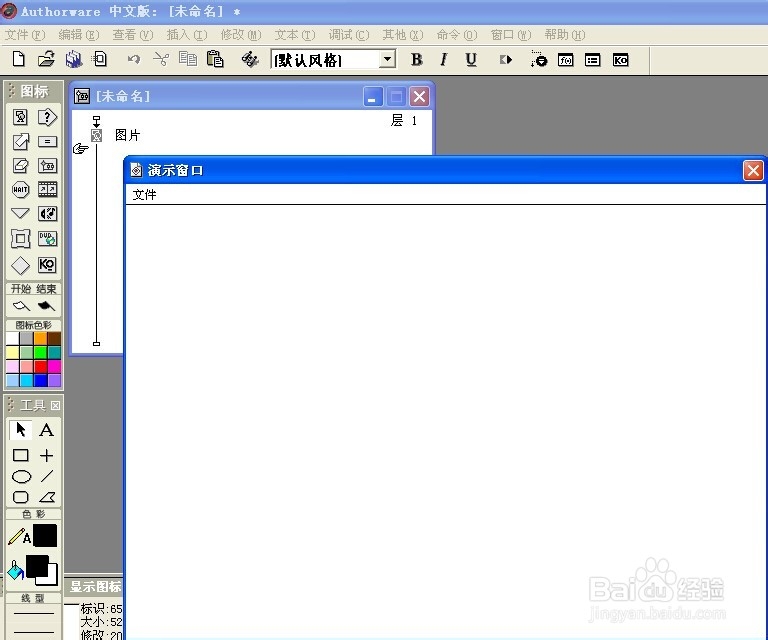This screenshot has width=768, height=640.
Task: Pick the orange icon color swatch
Action: coord(40,338)
